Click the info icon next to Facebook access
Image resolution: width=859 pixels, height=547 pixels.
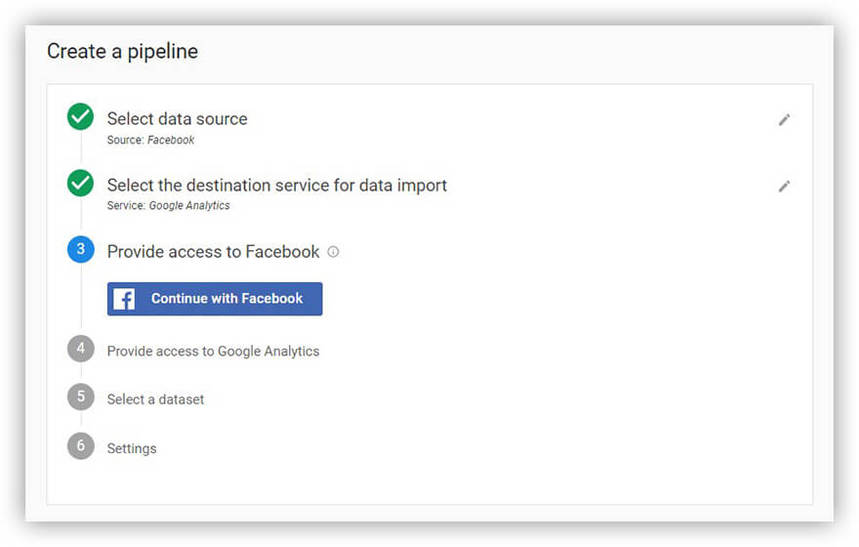[x=333, y=252]
